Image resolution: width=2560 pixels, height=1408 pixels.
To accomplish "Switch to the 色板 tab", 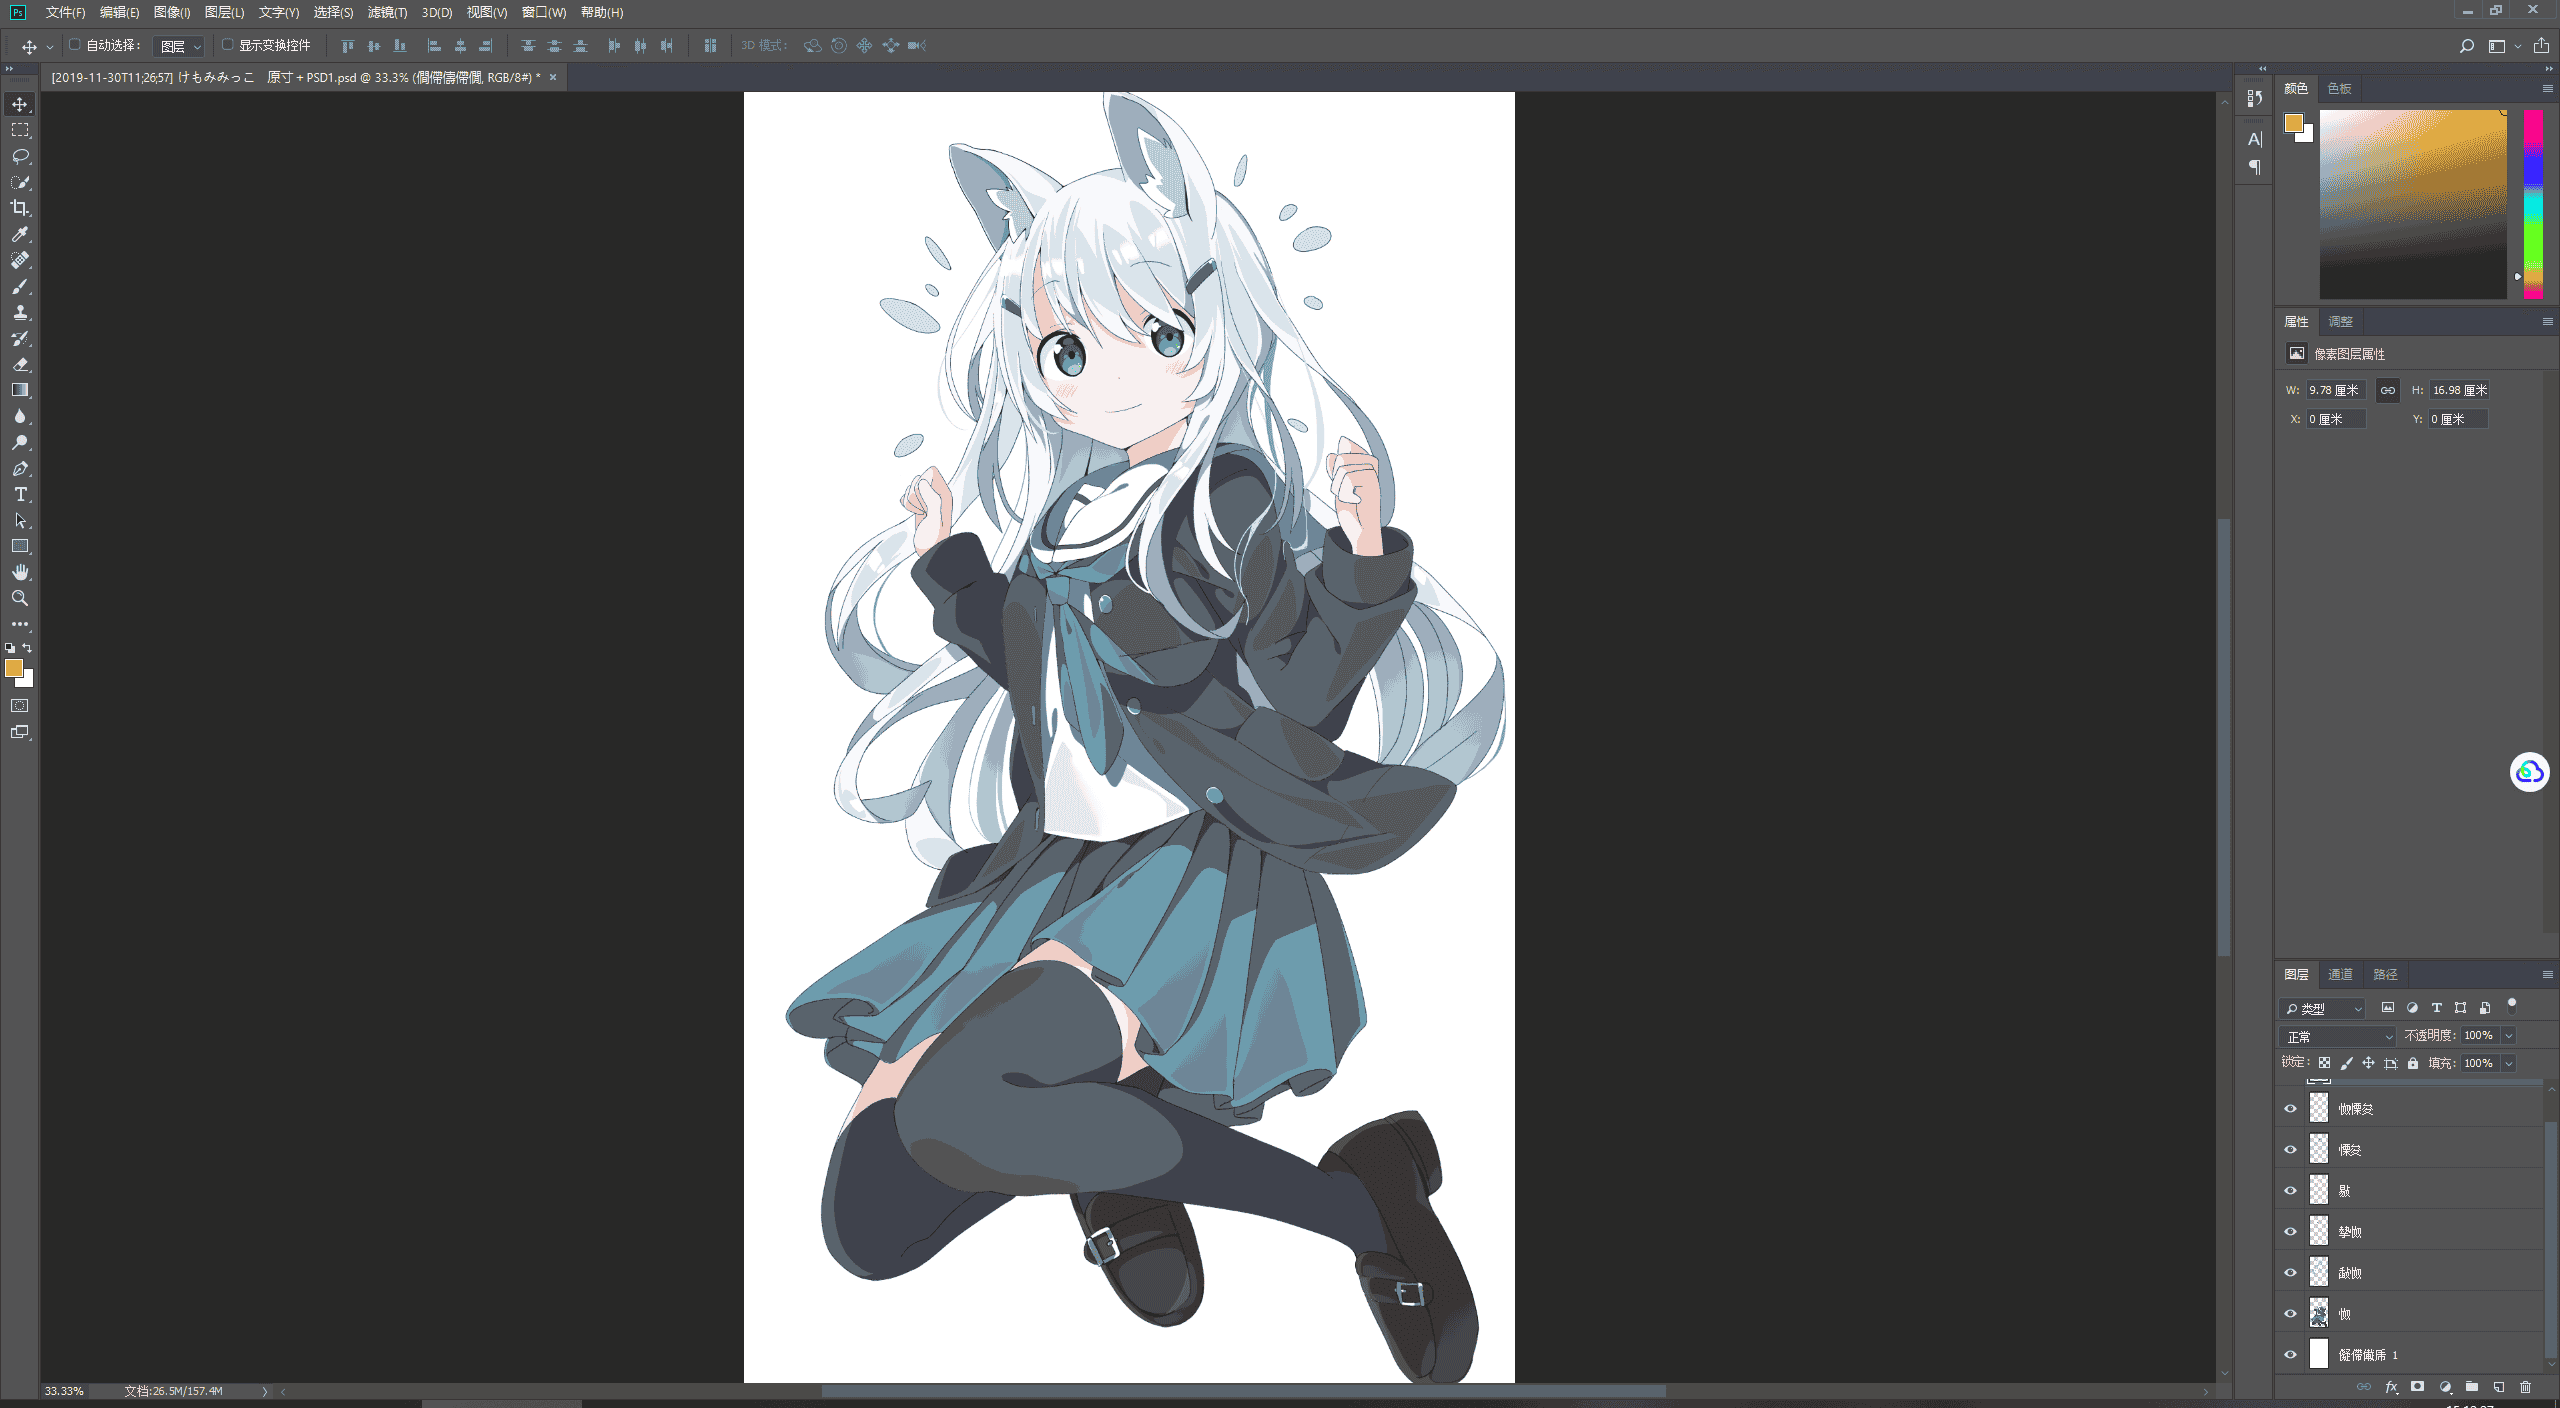I will tap(2339, 89).
